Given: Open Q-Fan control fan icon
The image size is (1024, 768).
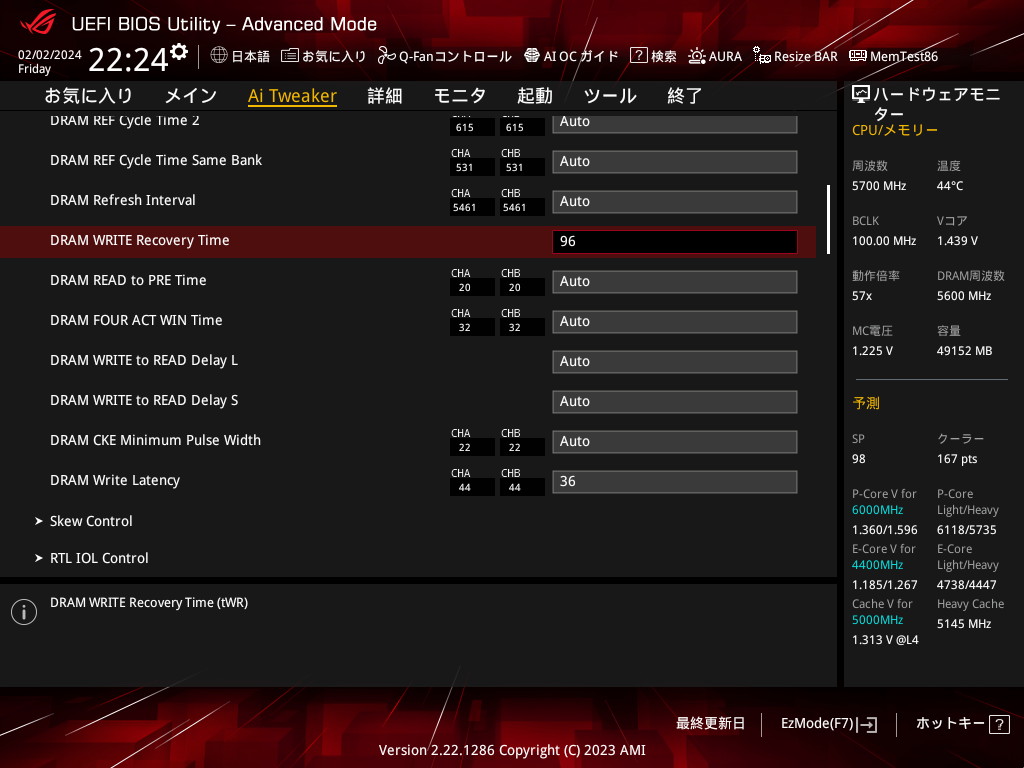Looking at the screenshot, I should tap(386, 56).
